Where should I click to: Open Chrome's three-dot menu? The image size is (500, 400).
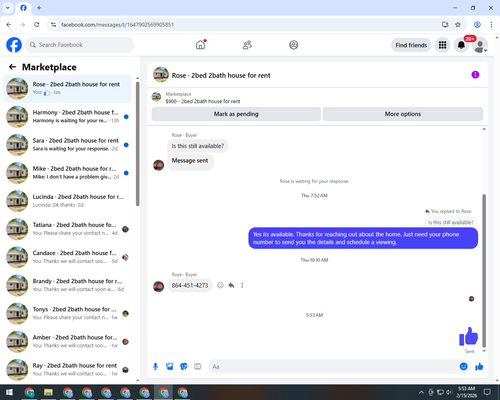491,24
